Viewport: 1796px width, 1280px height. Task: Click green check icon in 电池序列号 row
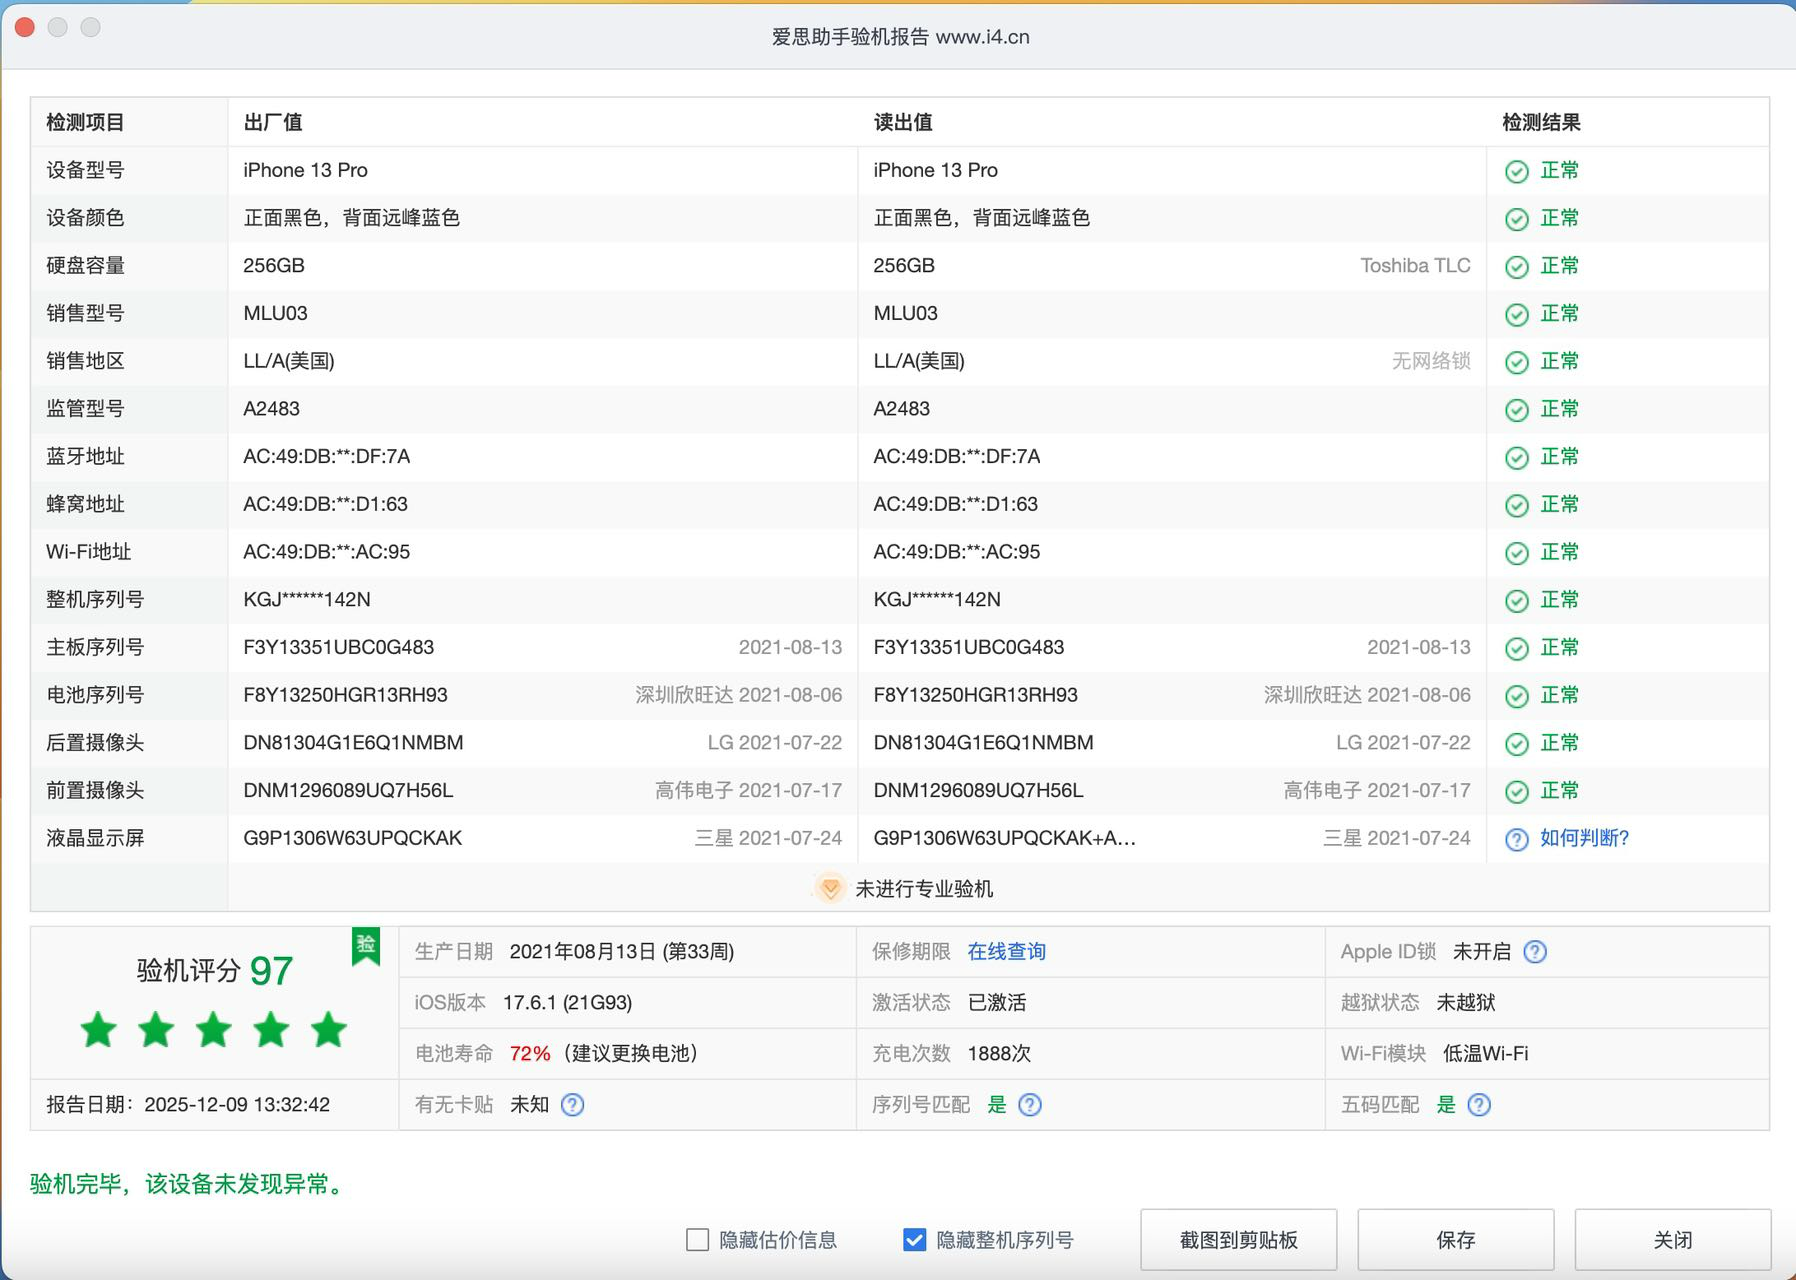click(x=1516, y=696)
